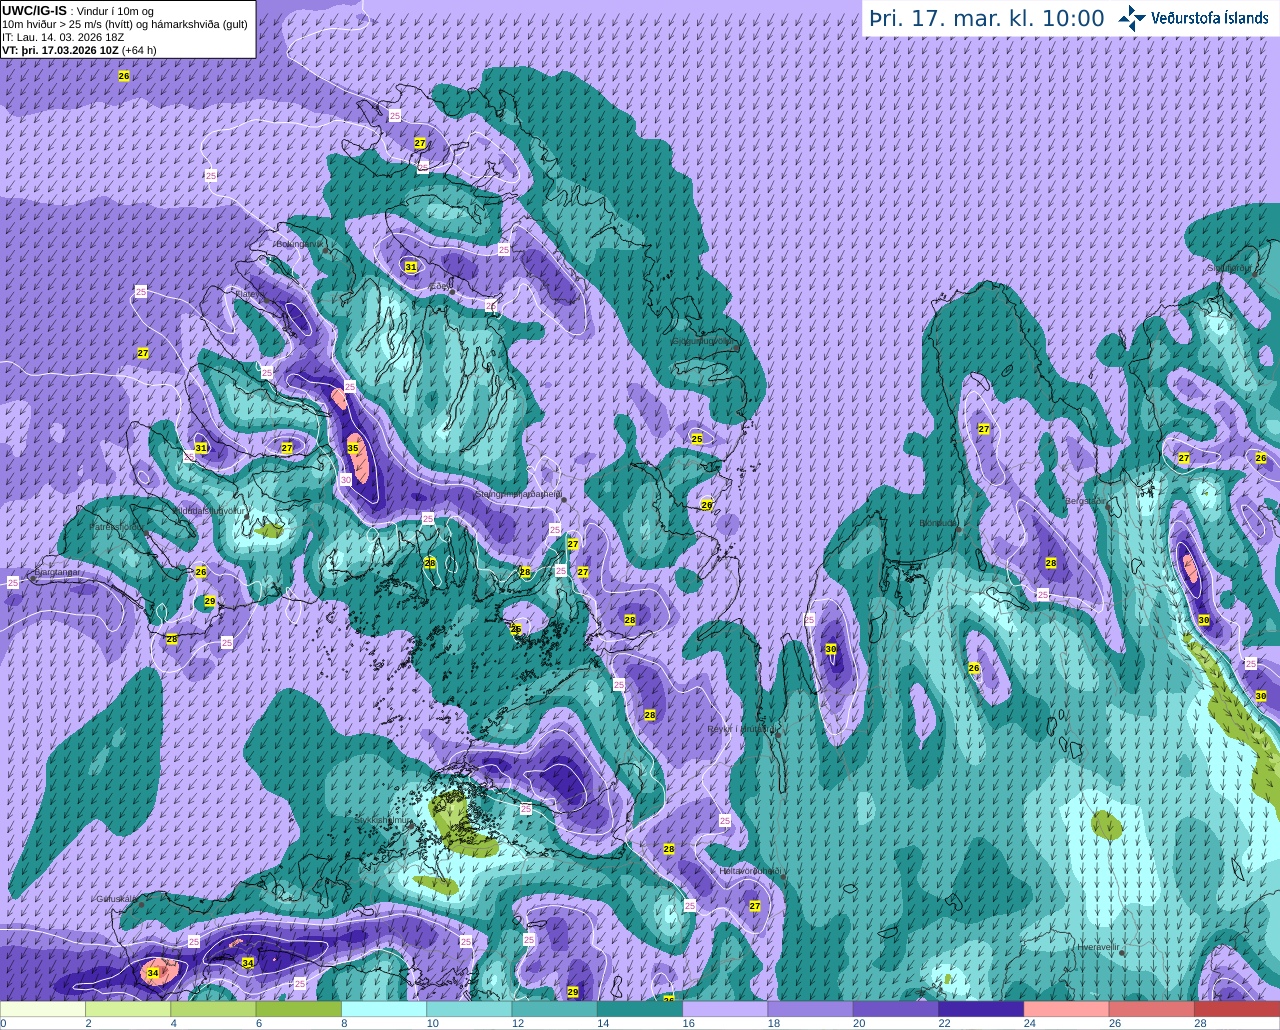Click the olive green 6–8 m/s legend swatch
Screen dimensions: 1280x1030
tap(298, 1009)
